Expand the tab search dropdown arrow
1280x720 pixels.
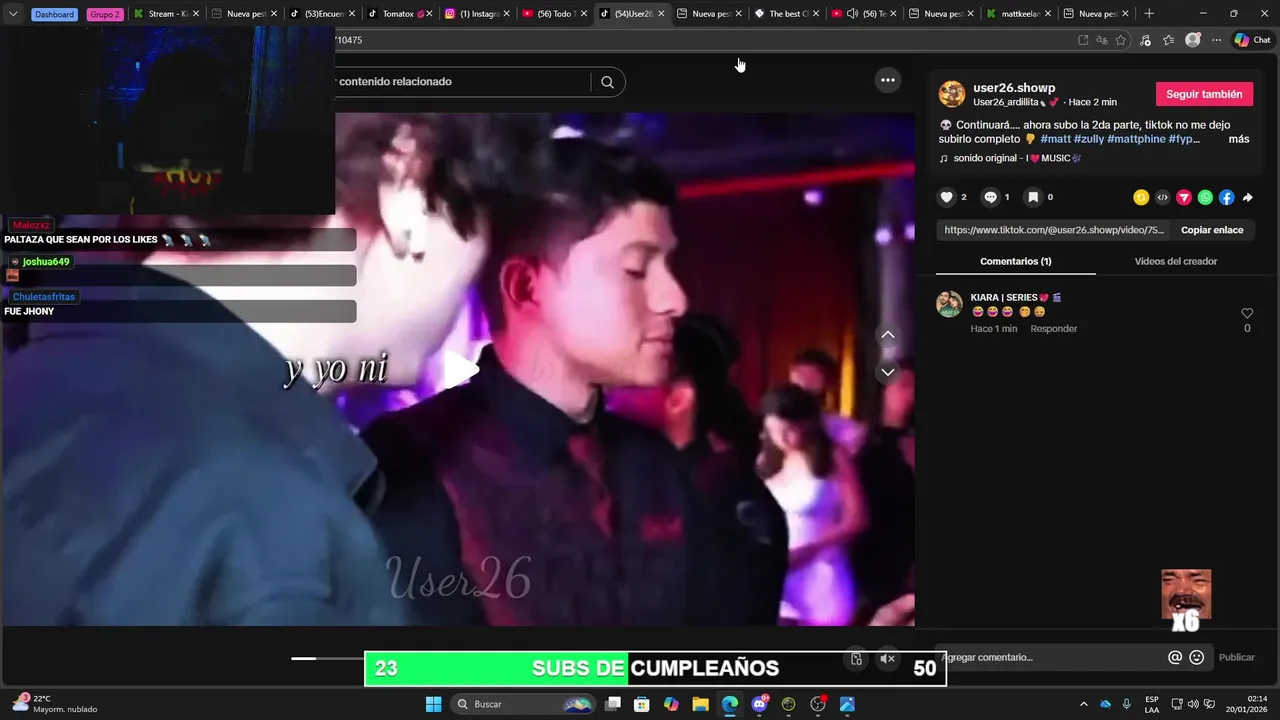(x=13, y=14)
